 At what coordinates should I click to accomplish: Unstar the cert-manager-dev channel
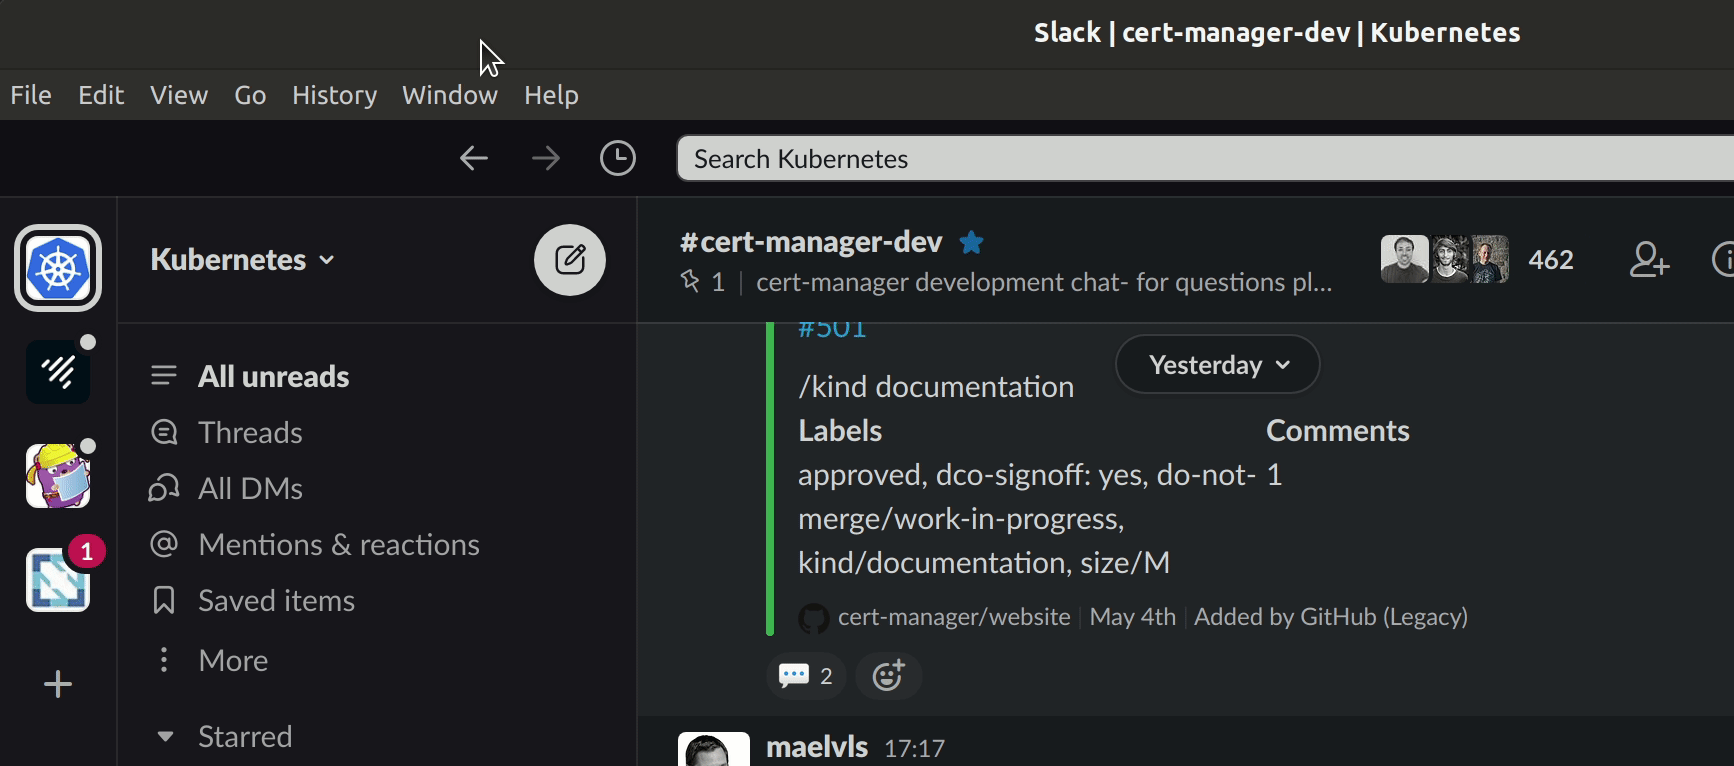(x=971, y=242)
